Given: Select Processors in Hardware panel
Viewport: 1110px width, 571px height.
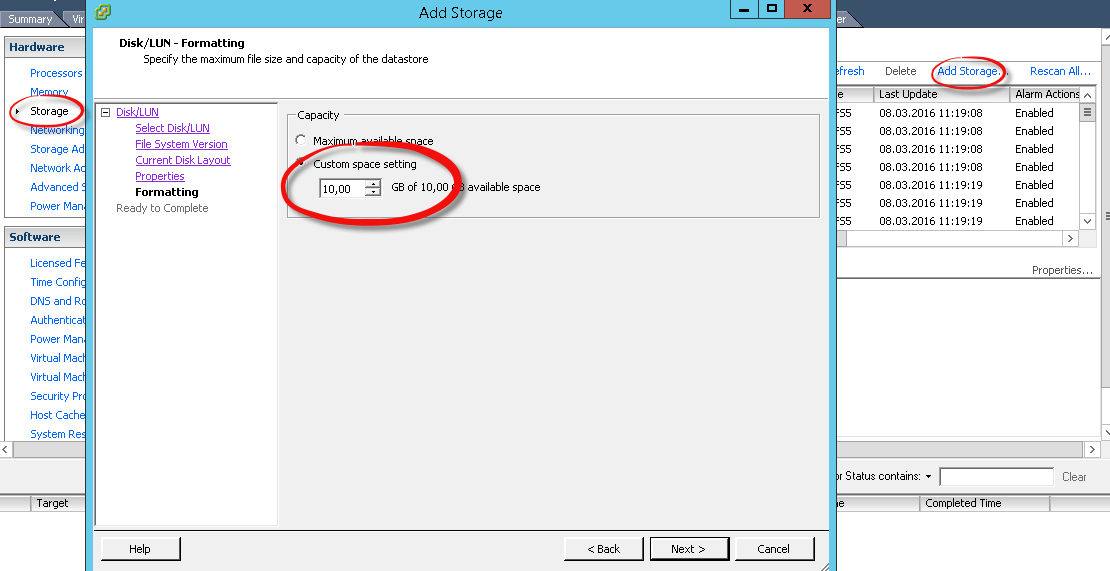Looking at the screenshot, I should click(56, 73).
